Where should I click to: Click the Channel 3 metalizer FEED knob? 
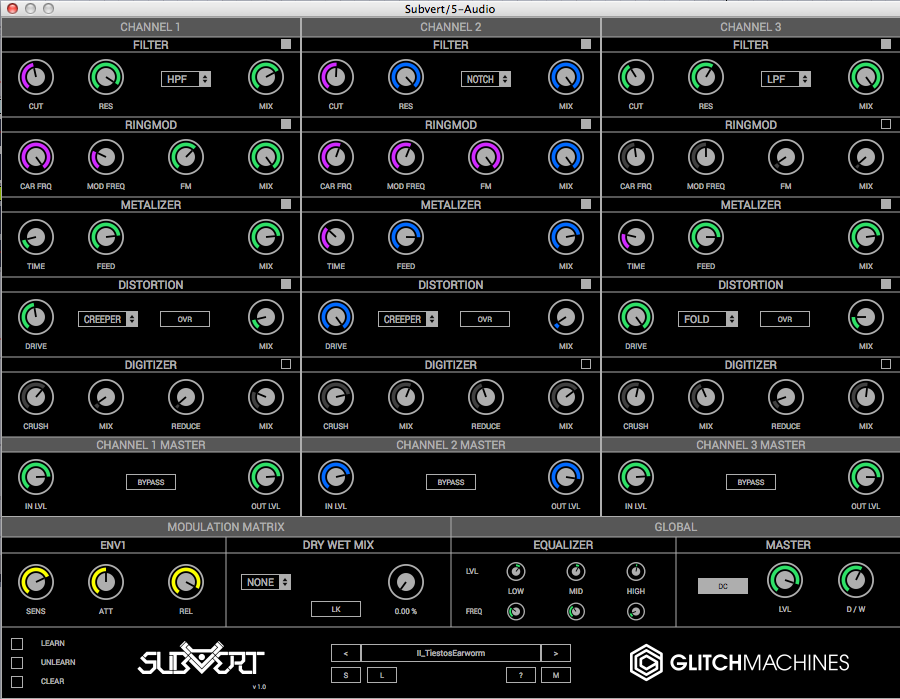705,237
